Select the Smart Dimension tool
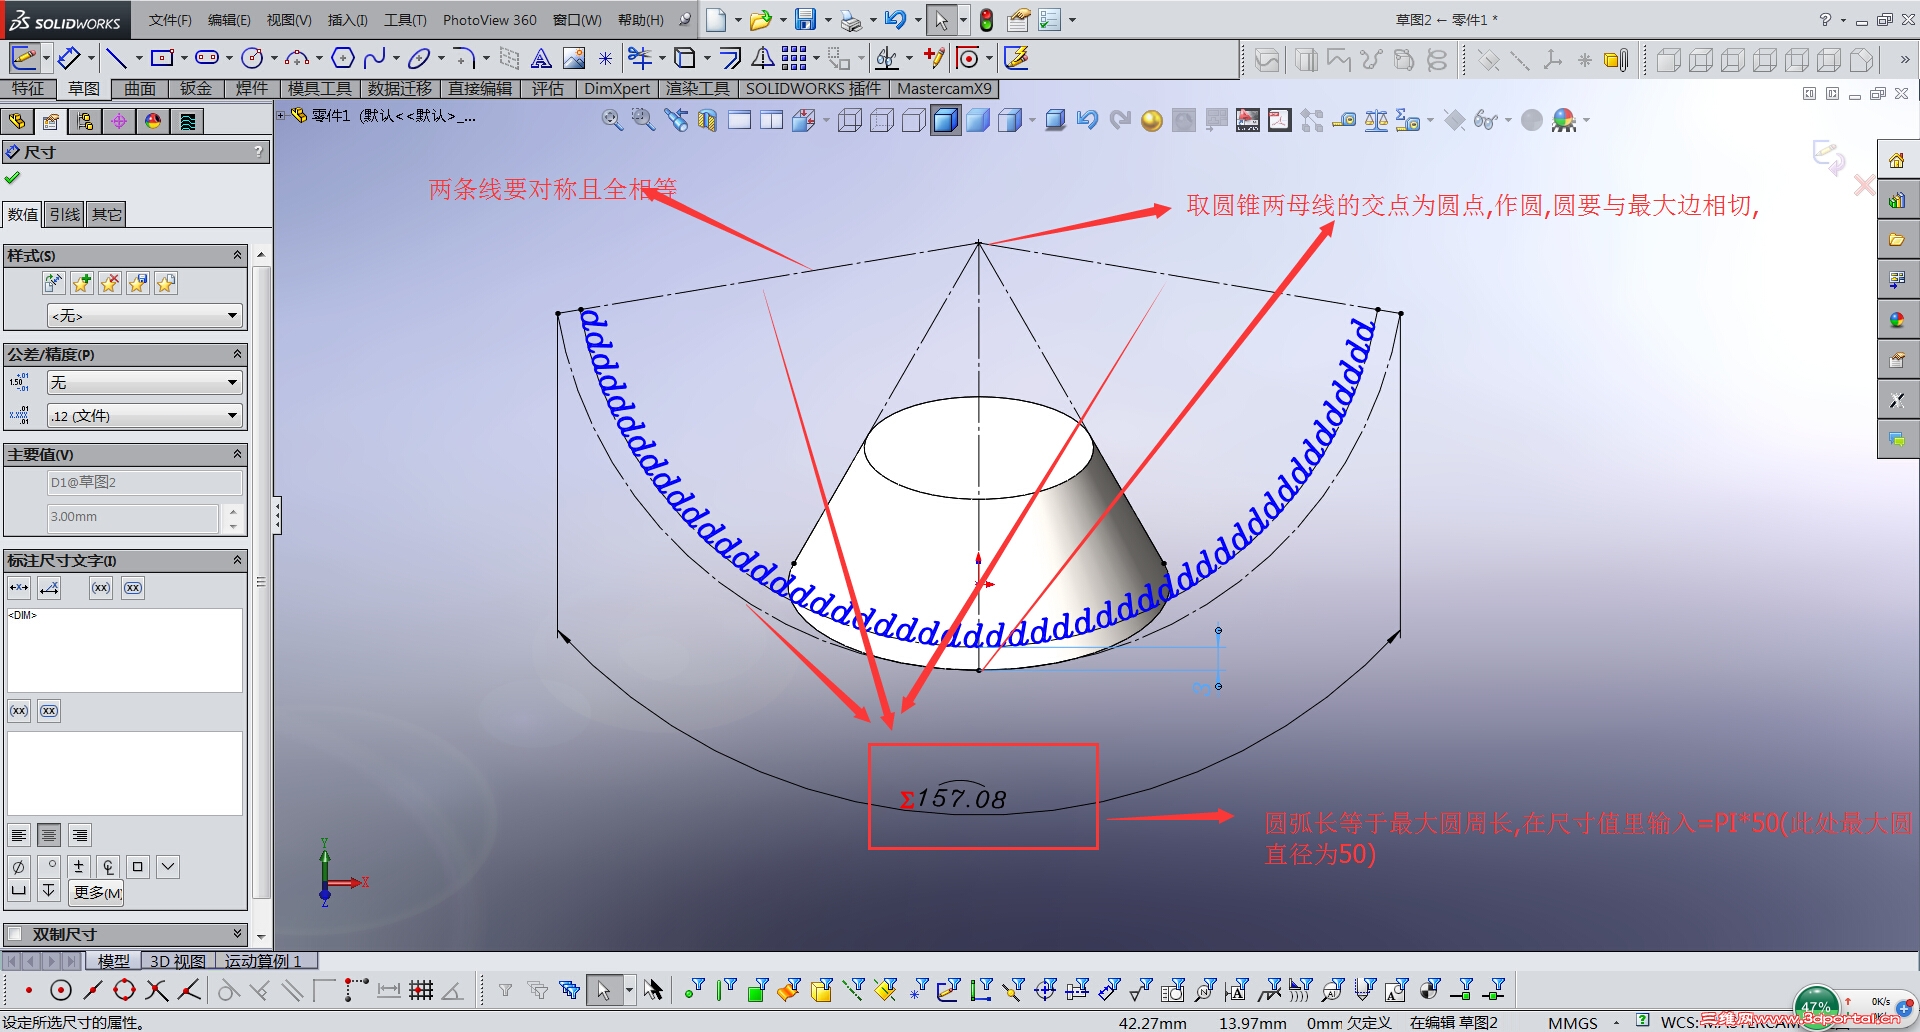Screen dimensions: 1920x1032 [x=71, y=58]
